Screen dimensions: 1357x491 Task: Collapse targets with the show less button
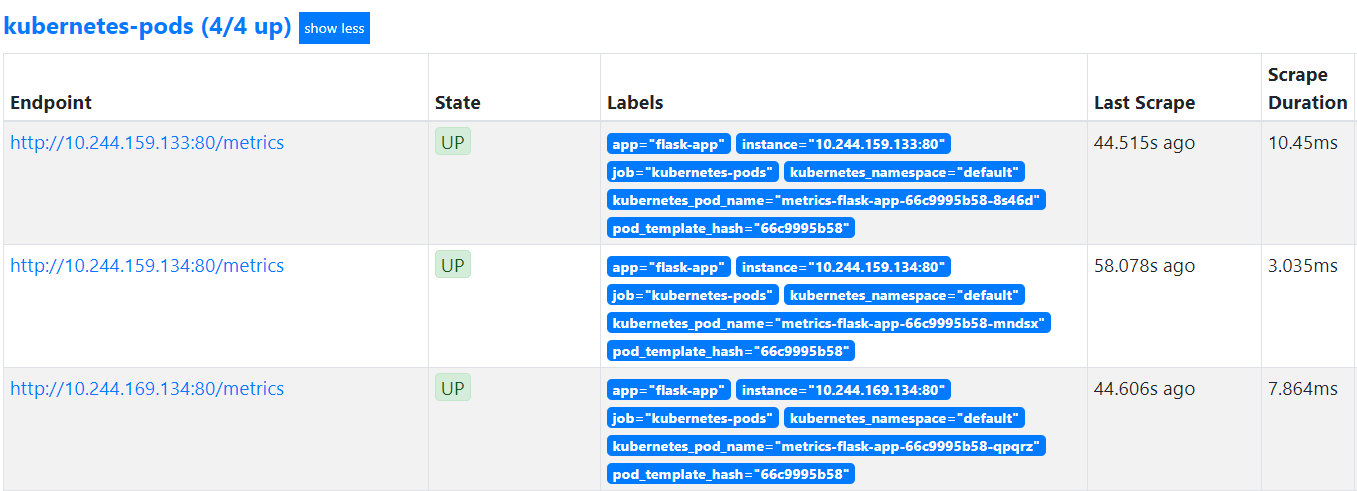334,28
